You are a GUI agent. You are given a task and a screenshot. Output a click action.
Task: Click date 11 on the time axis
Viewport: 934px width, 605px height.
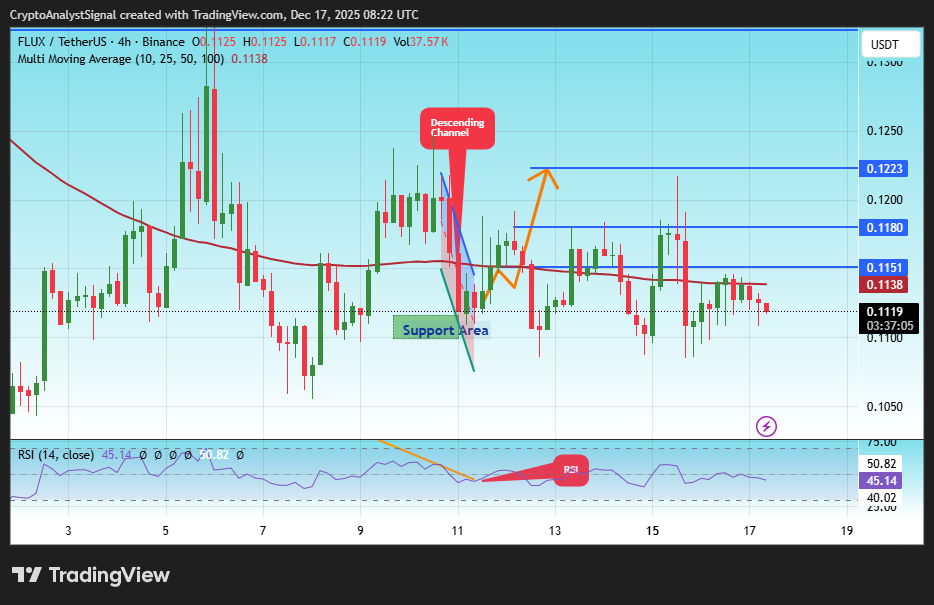click(458, 530)
